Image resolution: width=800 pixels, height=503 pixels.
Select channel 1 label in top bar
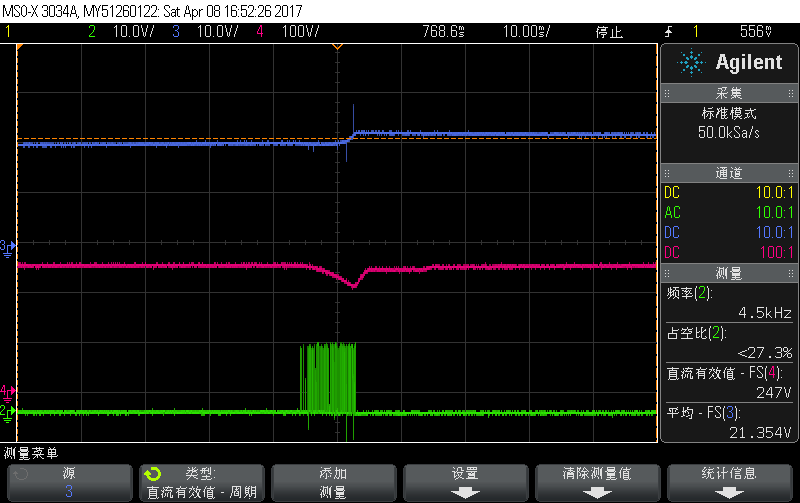point(8,32)
